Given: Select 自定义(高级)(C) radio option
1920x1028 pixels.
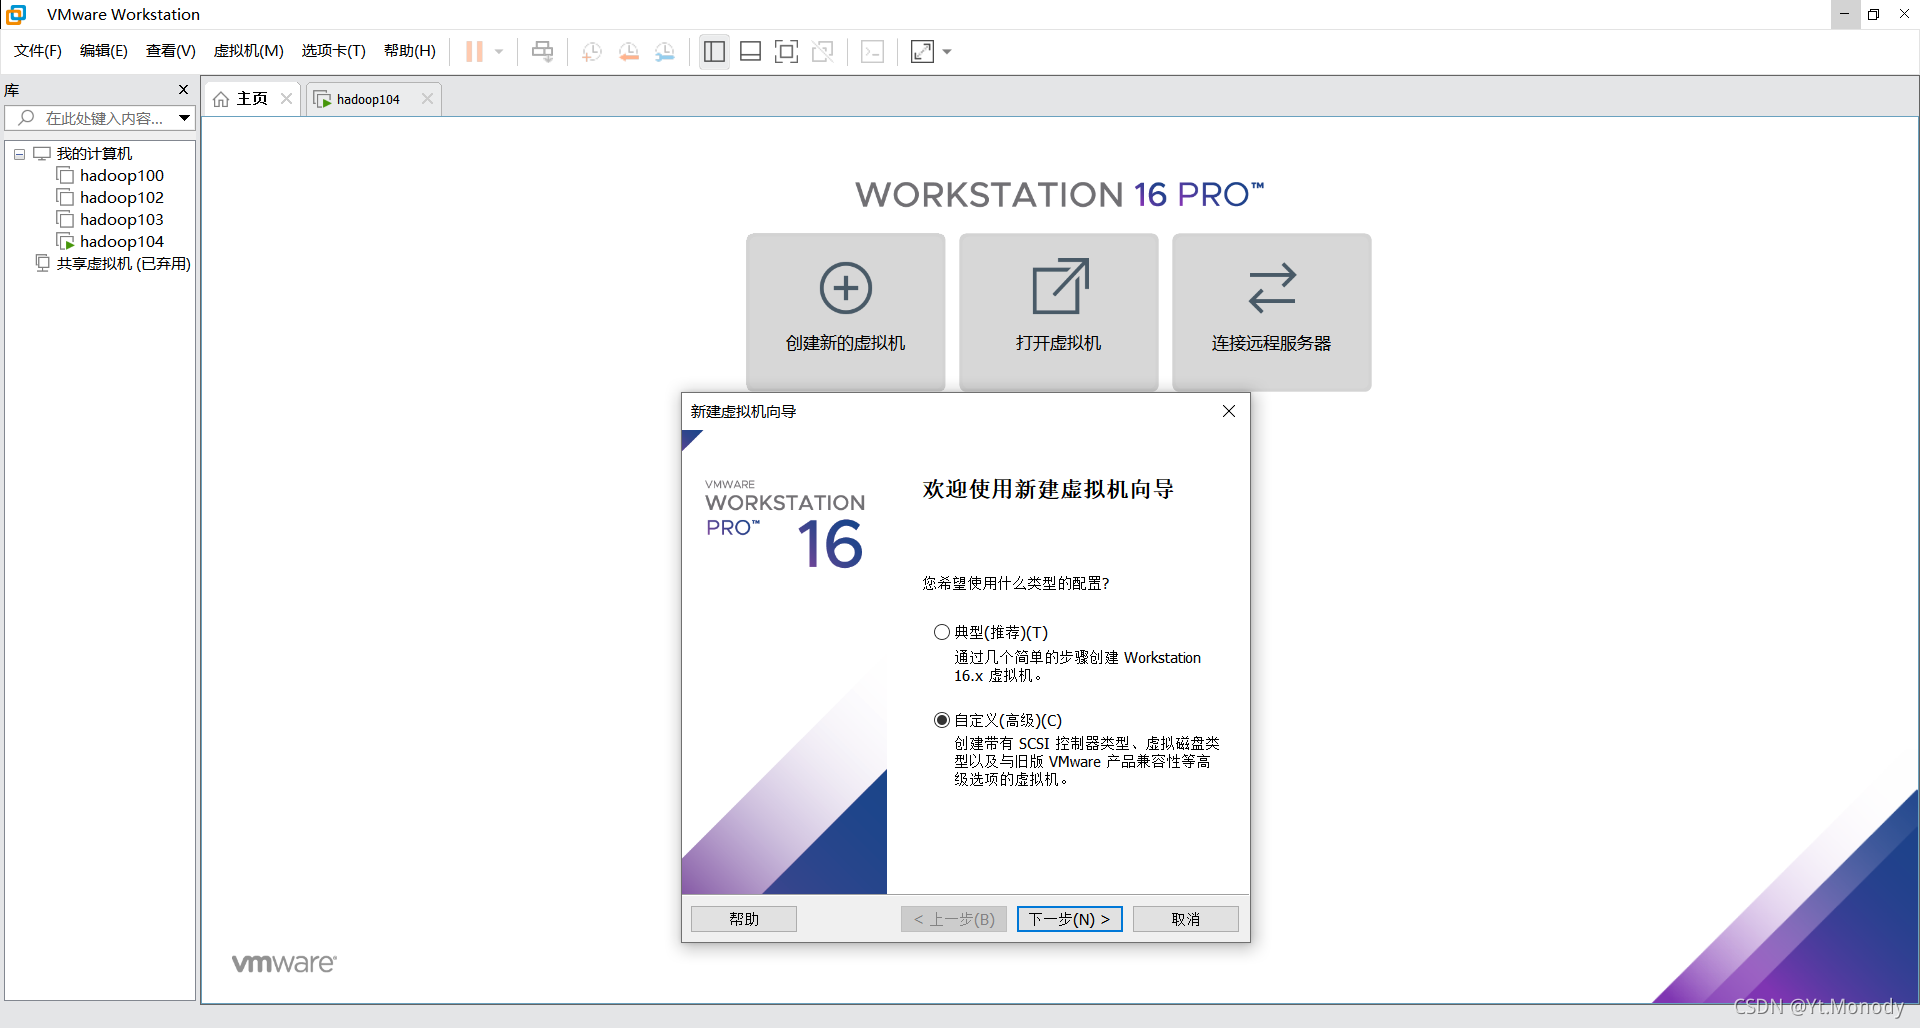Looking at the screenshot, I should click(941, 720).
